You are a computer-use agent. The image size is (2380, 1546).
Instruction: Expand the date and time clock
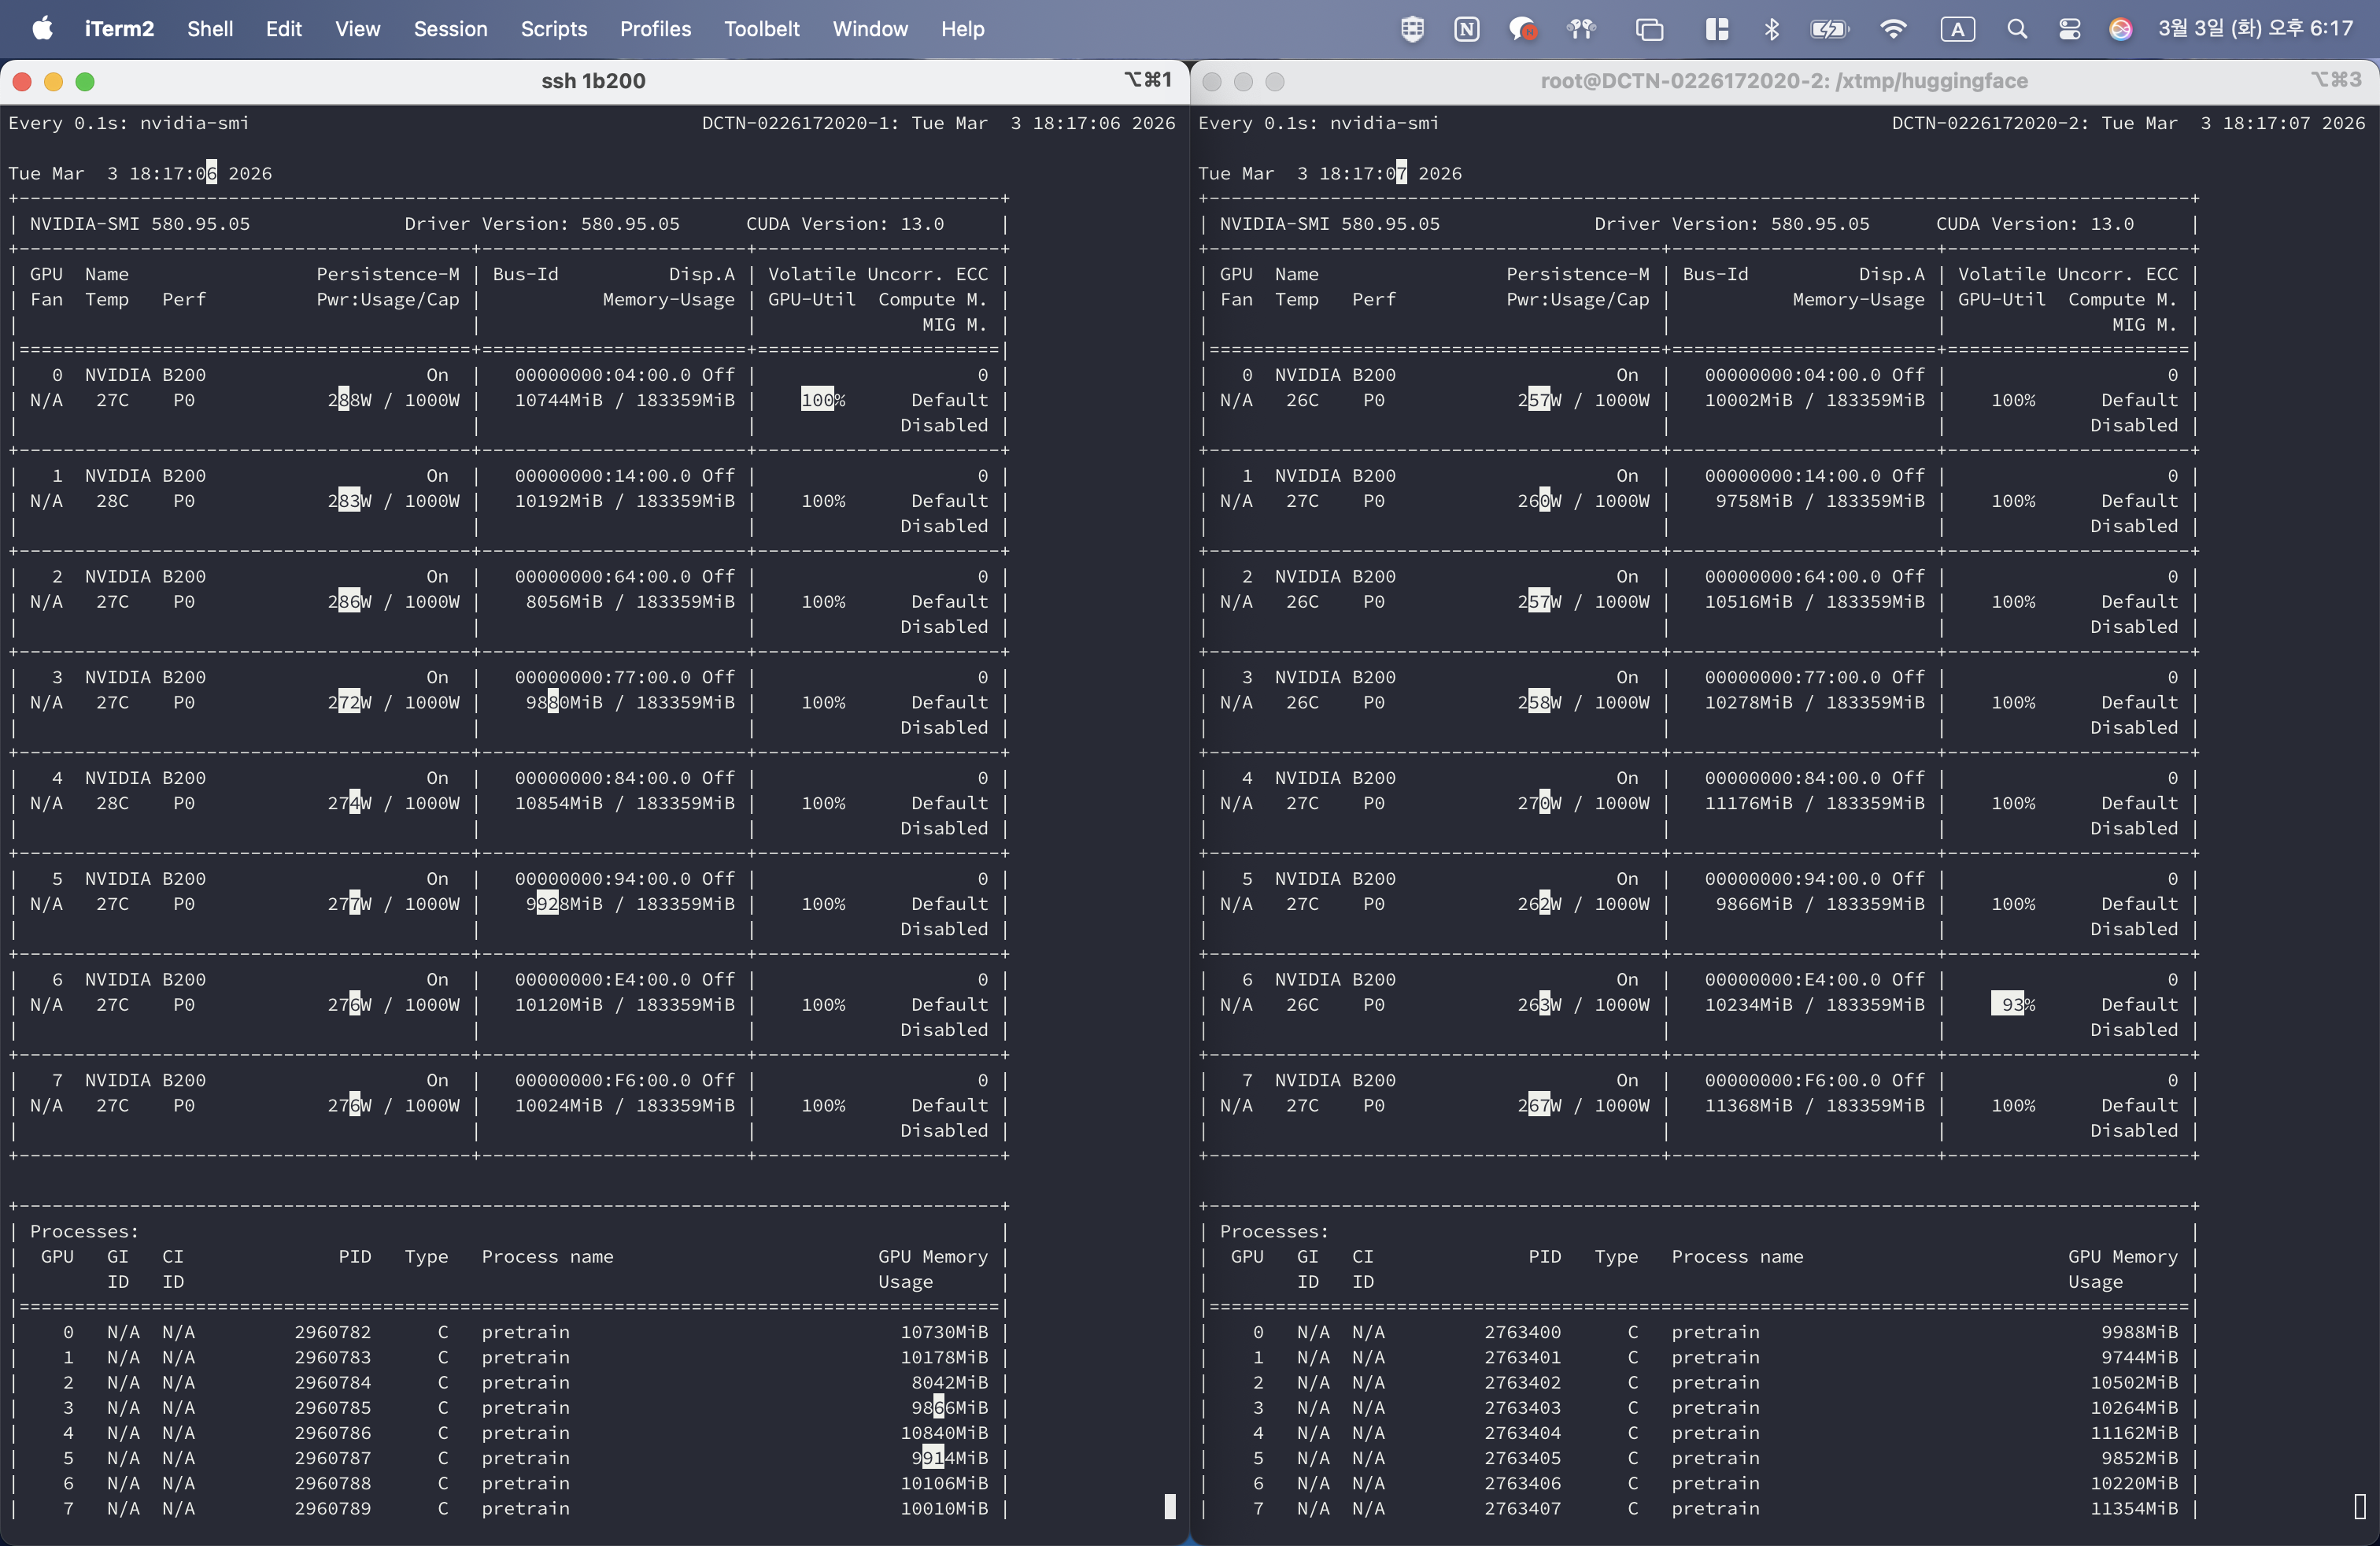point(2255,29)
